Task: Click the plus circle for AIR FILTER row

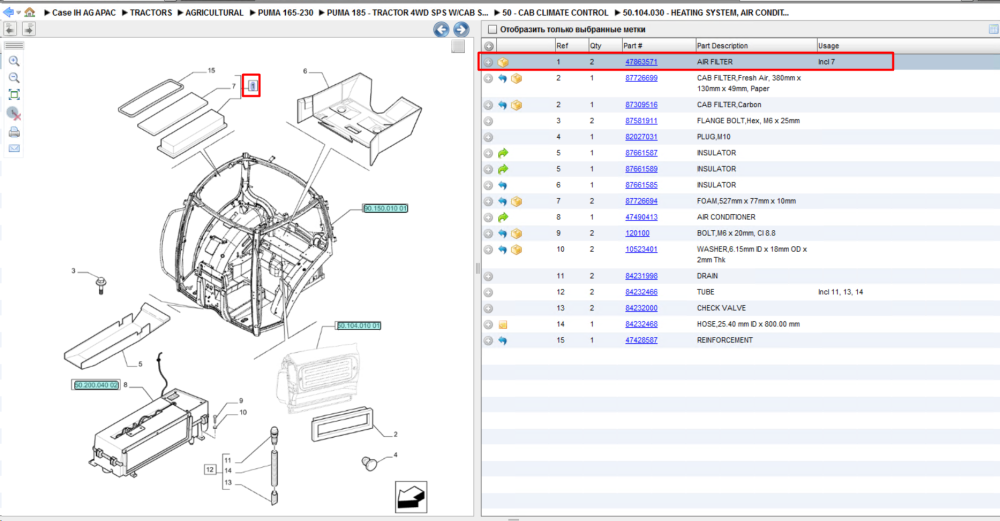Action: pyautogui.click(x=488, y=62)
